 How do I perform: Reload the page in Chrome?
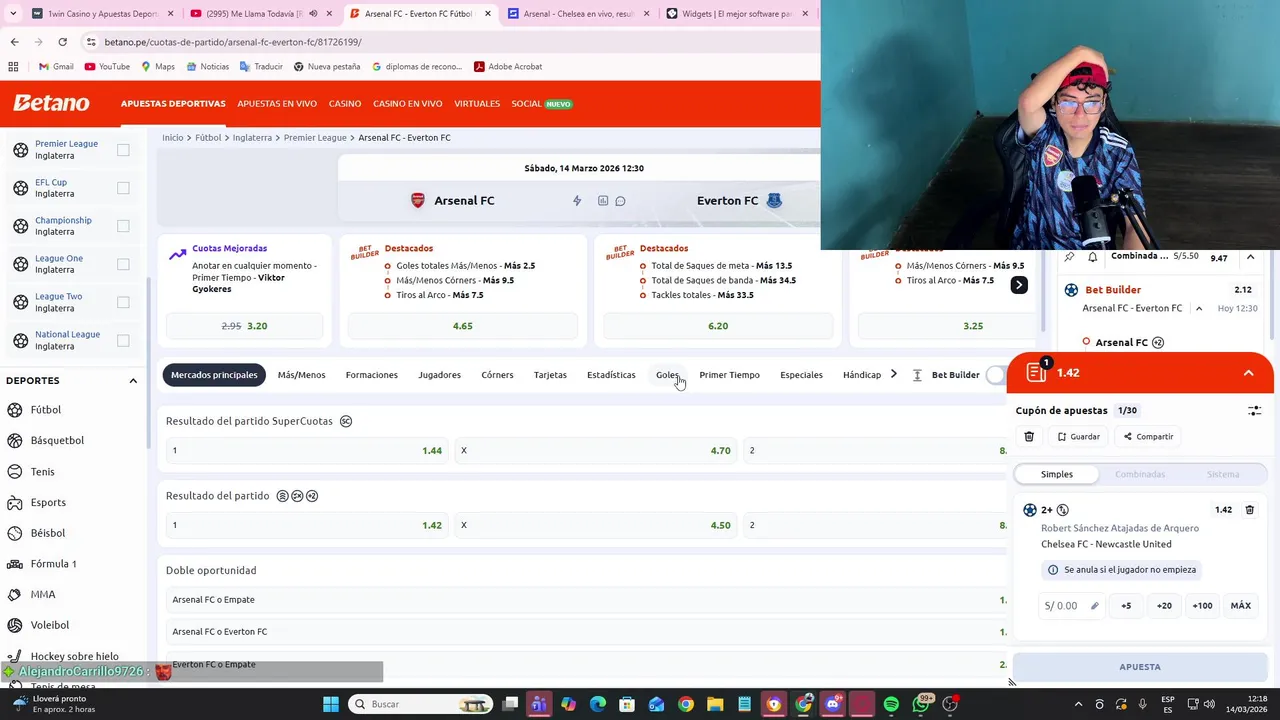(62, 42)
